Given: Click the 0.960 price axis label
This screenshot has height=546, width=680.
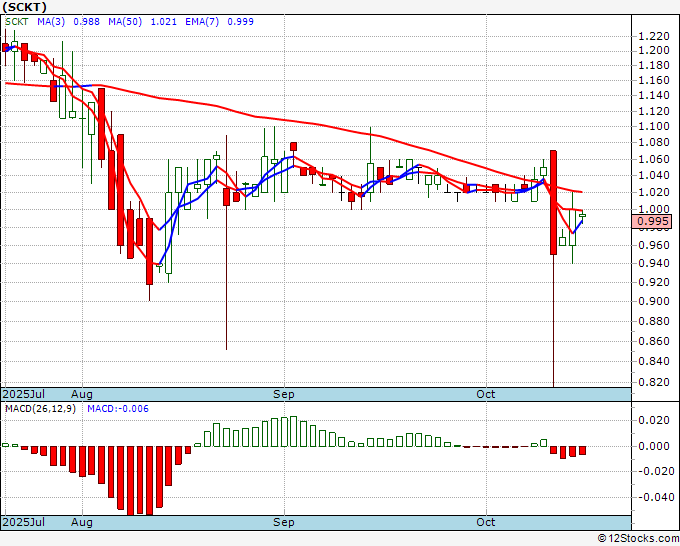Looking at the screenshot, I should point(654,245).
